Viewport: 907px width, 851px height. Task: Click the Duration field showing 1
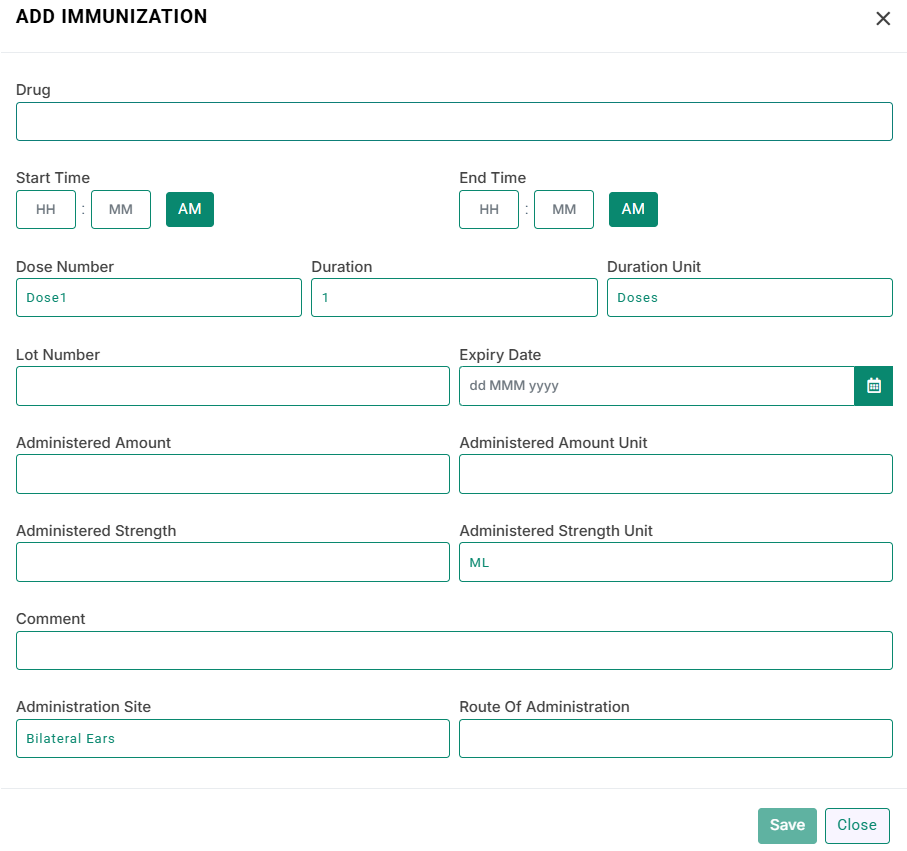point(454,297)
